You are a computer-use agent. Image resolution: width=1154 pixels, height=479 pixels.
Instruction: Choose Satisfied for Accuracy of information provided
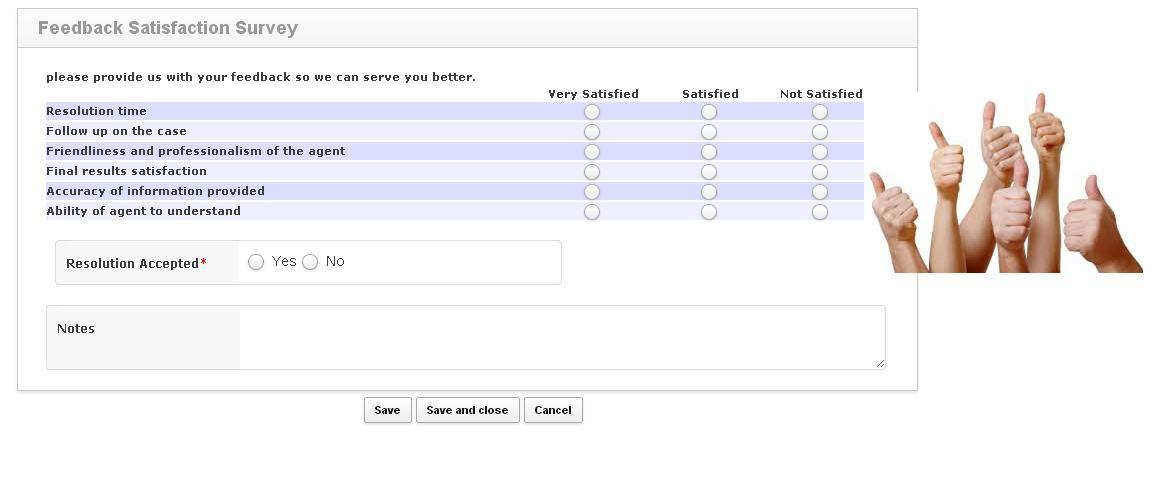(709, 192)
